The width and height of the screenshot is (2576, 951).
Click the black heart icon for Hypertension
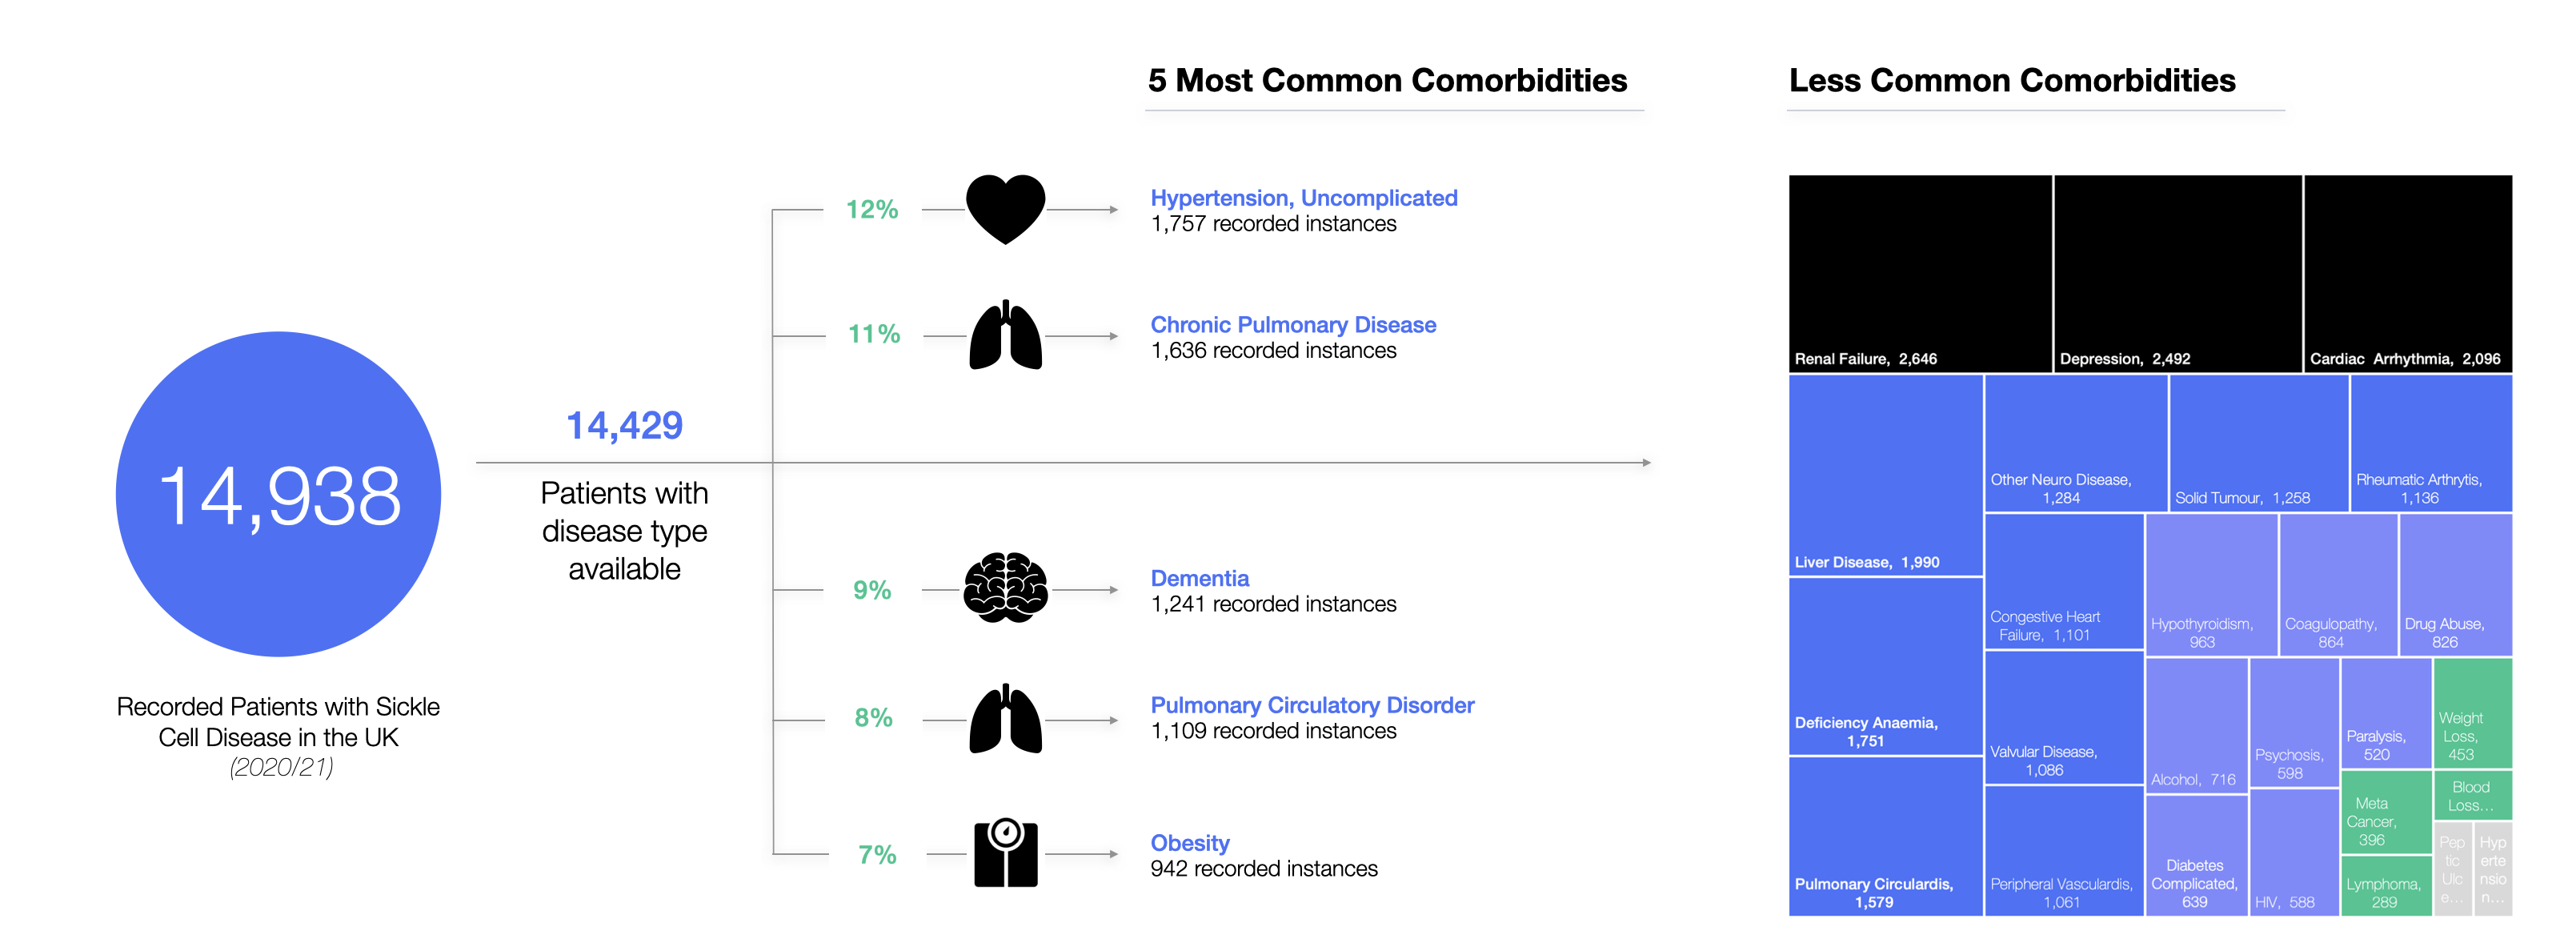coord(1005,209)
